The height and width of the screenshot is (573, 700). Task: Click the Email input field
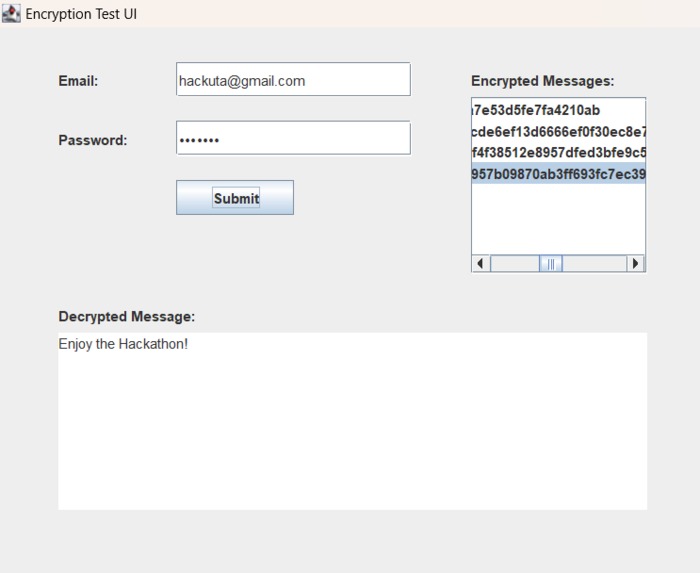coord(293,79)
